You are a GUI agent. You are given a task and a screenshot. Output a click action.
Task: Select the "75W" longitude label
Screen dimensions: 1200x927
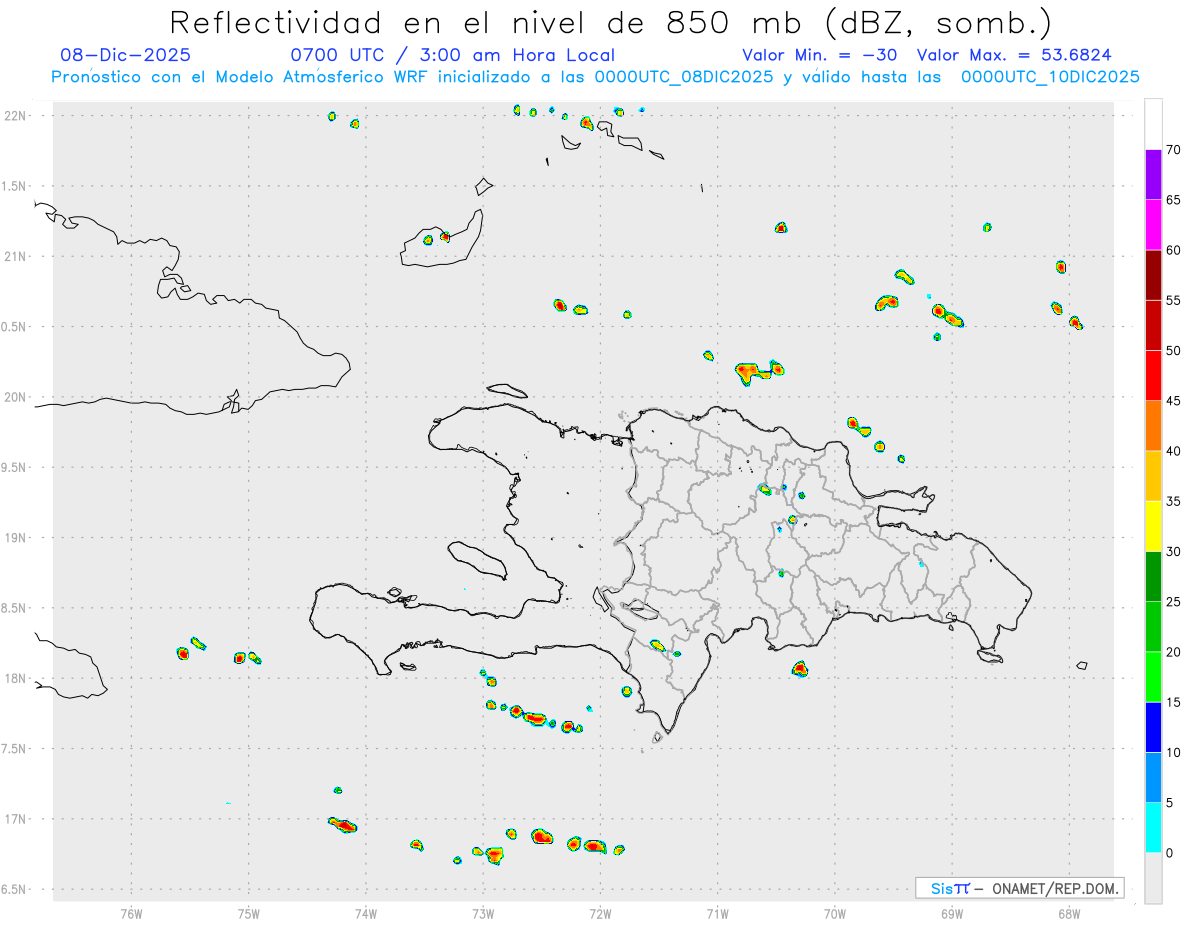coord(249,912)
